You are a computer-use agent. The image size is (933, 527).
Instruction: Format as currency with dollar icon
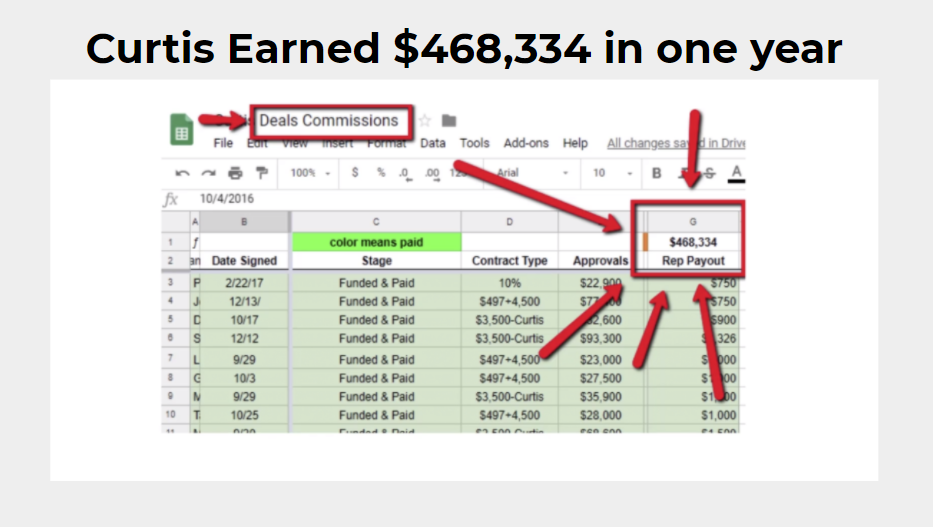pyautogui.click(x=355, y=173)
